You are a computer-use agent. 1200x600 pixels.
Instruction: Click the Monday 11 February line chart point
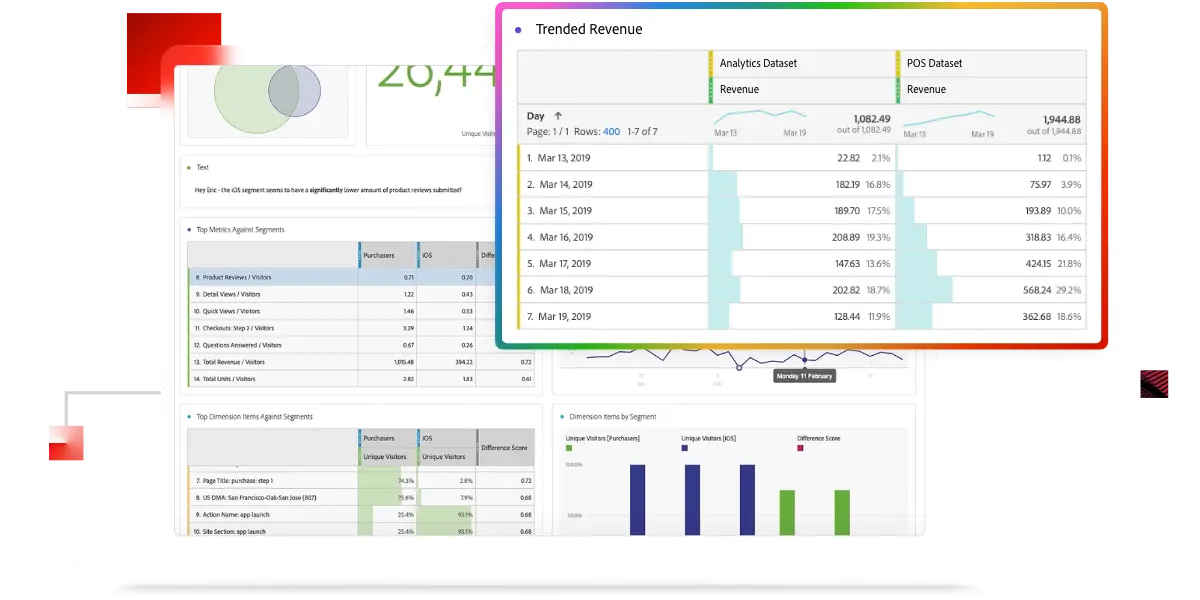click(803, 359)
